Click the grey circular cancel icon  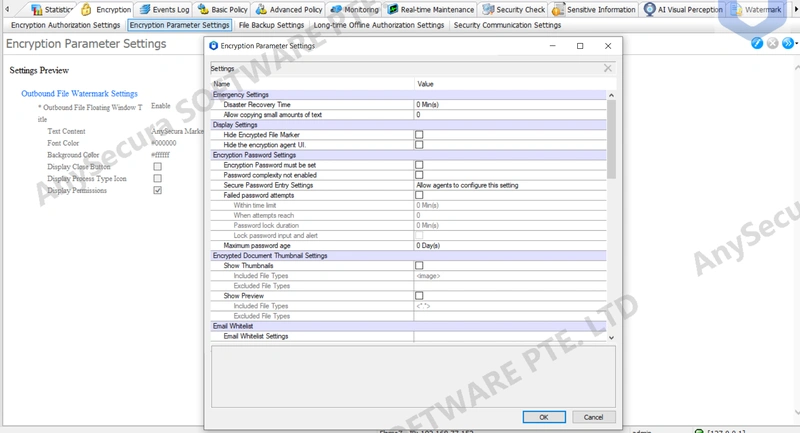click(772, 43)
